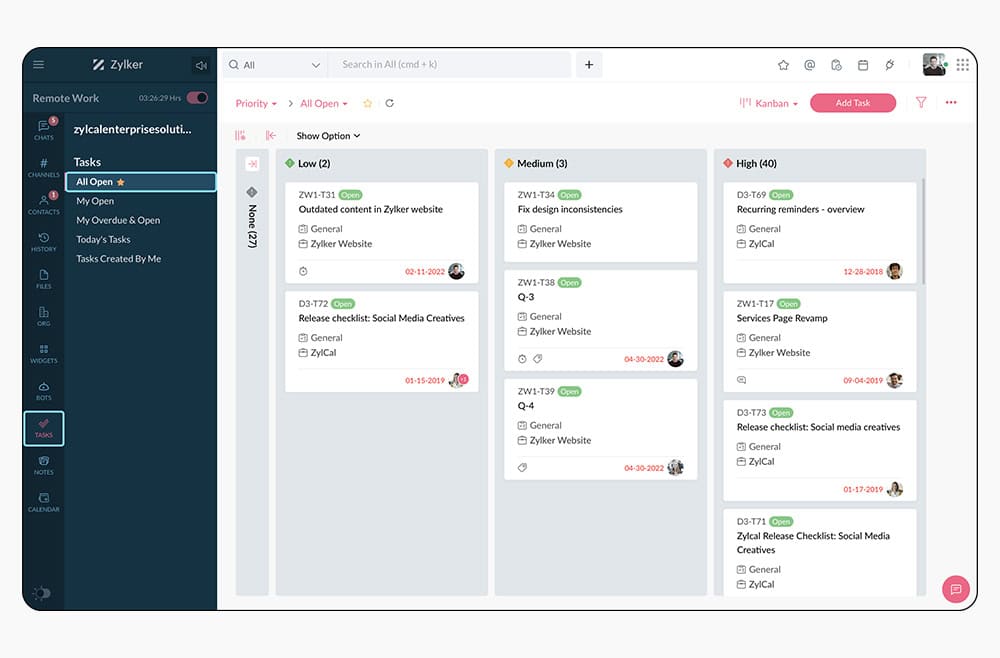Open the plug integrations icon in top bar
Image resolution: width=1000 pixels, height=658 pixels.
coord(890,64)
